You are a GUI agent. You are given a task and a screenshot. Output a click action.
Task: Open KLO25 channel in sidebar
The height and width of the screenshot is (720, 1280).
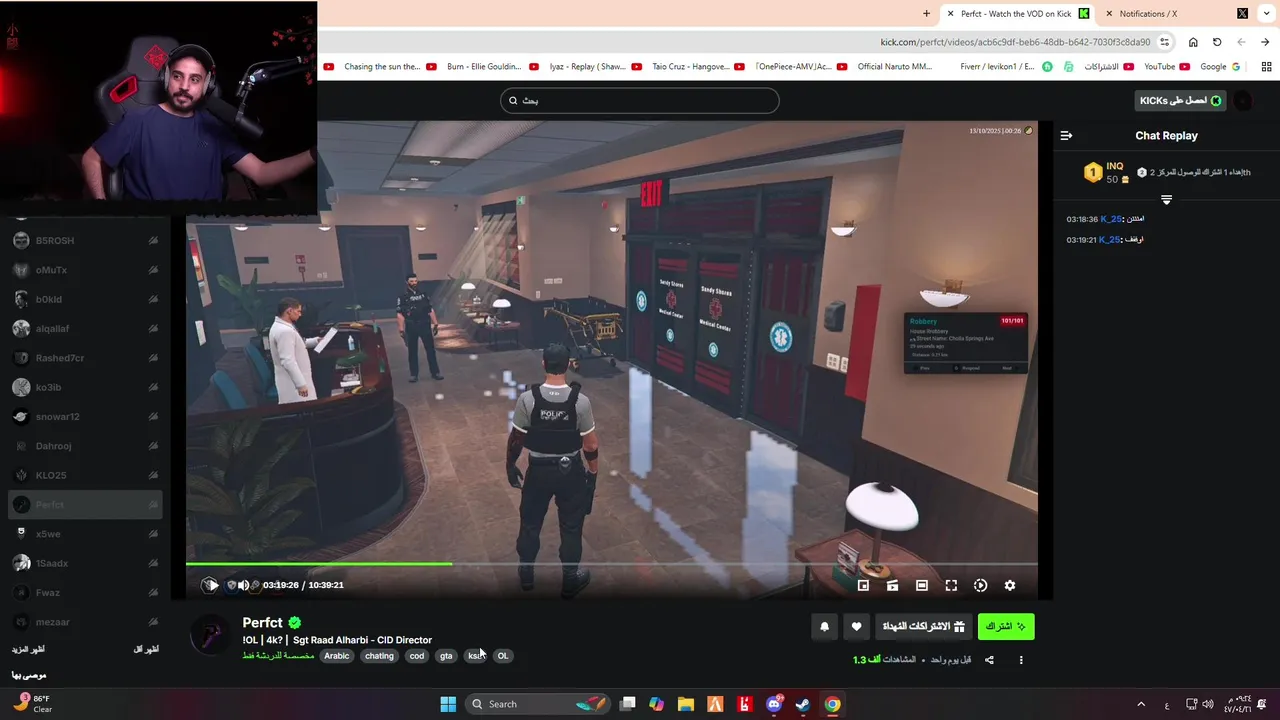coord(85,475)
